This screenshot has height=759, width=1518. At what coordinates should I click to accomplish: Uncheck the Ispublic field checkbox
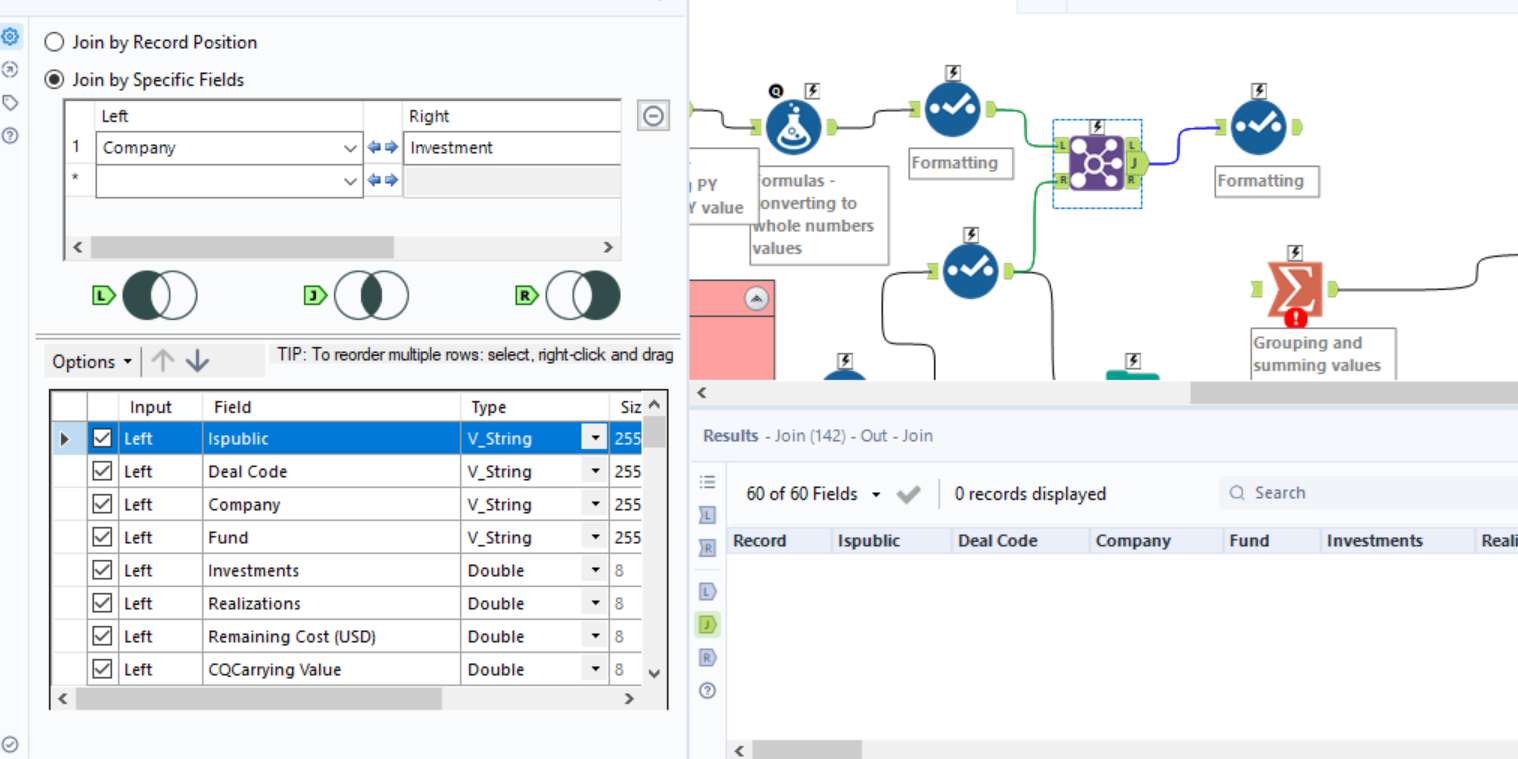[x=103, y=437]
